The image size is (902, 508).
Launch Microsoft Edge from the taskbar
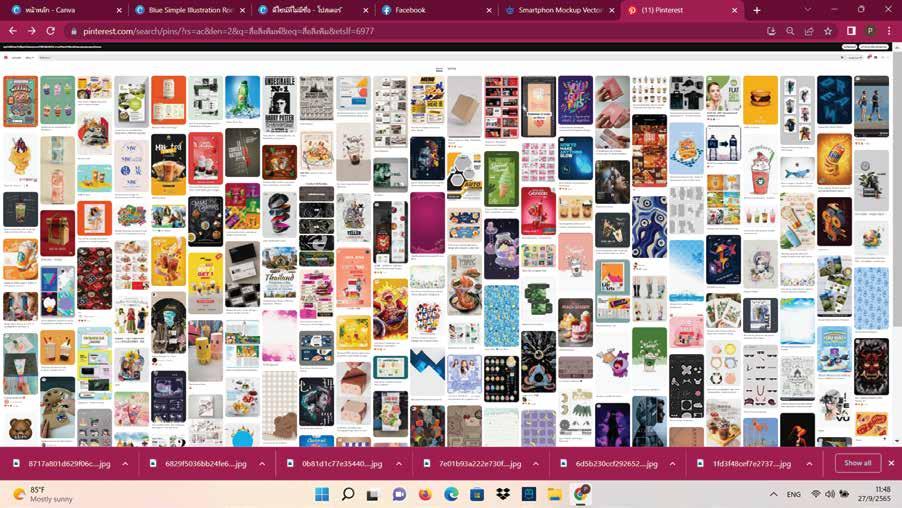(451, 494)
